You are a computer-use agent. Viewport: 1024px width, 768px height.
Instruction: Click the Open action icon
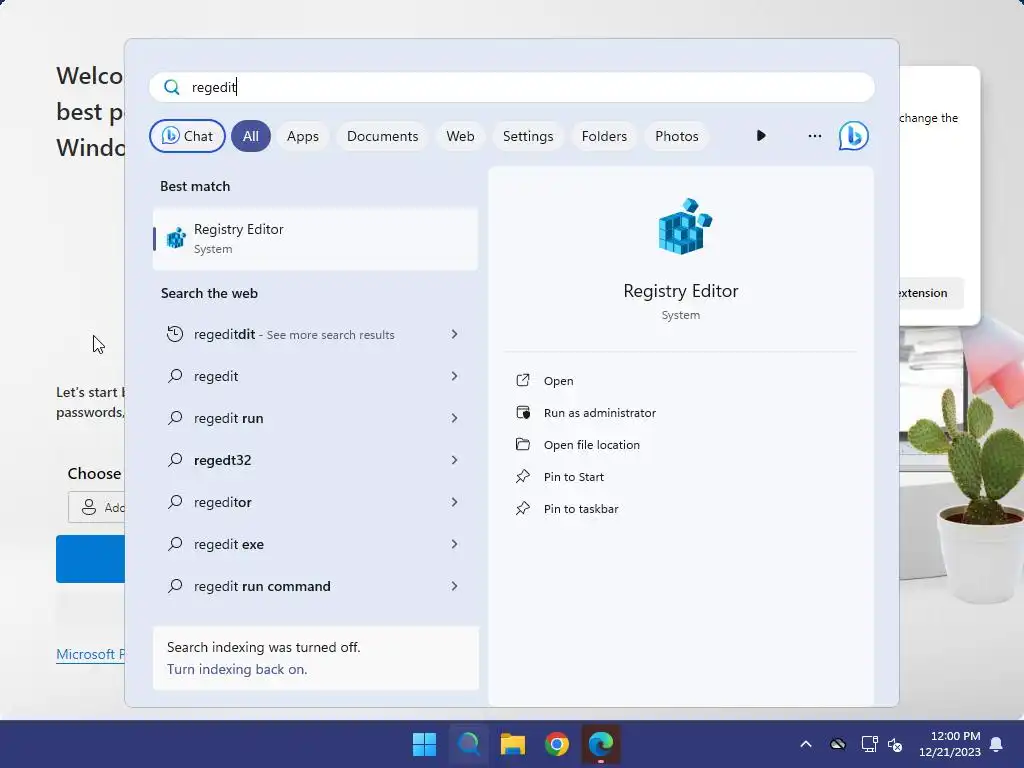click(522, 380)
